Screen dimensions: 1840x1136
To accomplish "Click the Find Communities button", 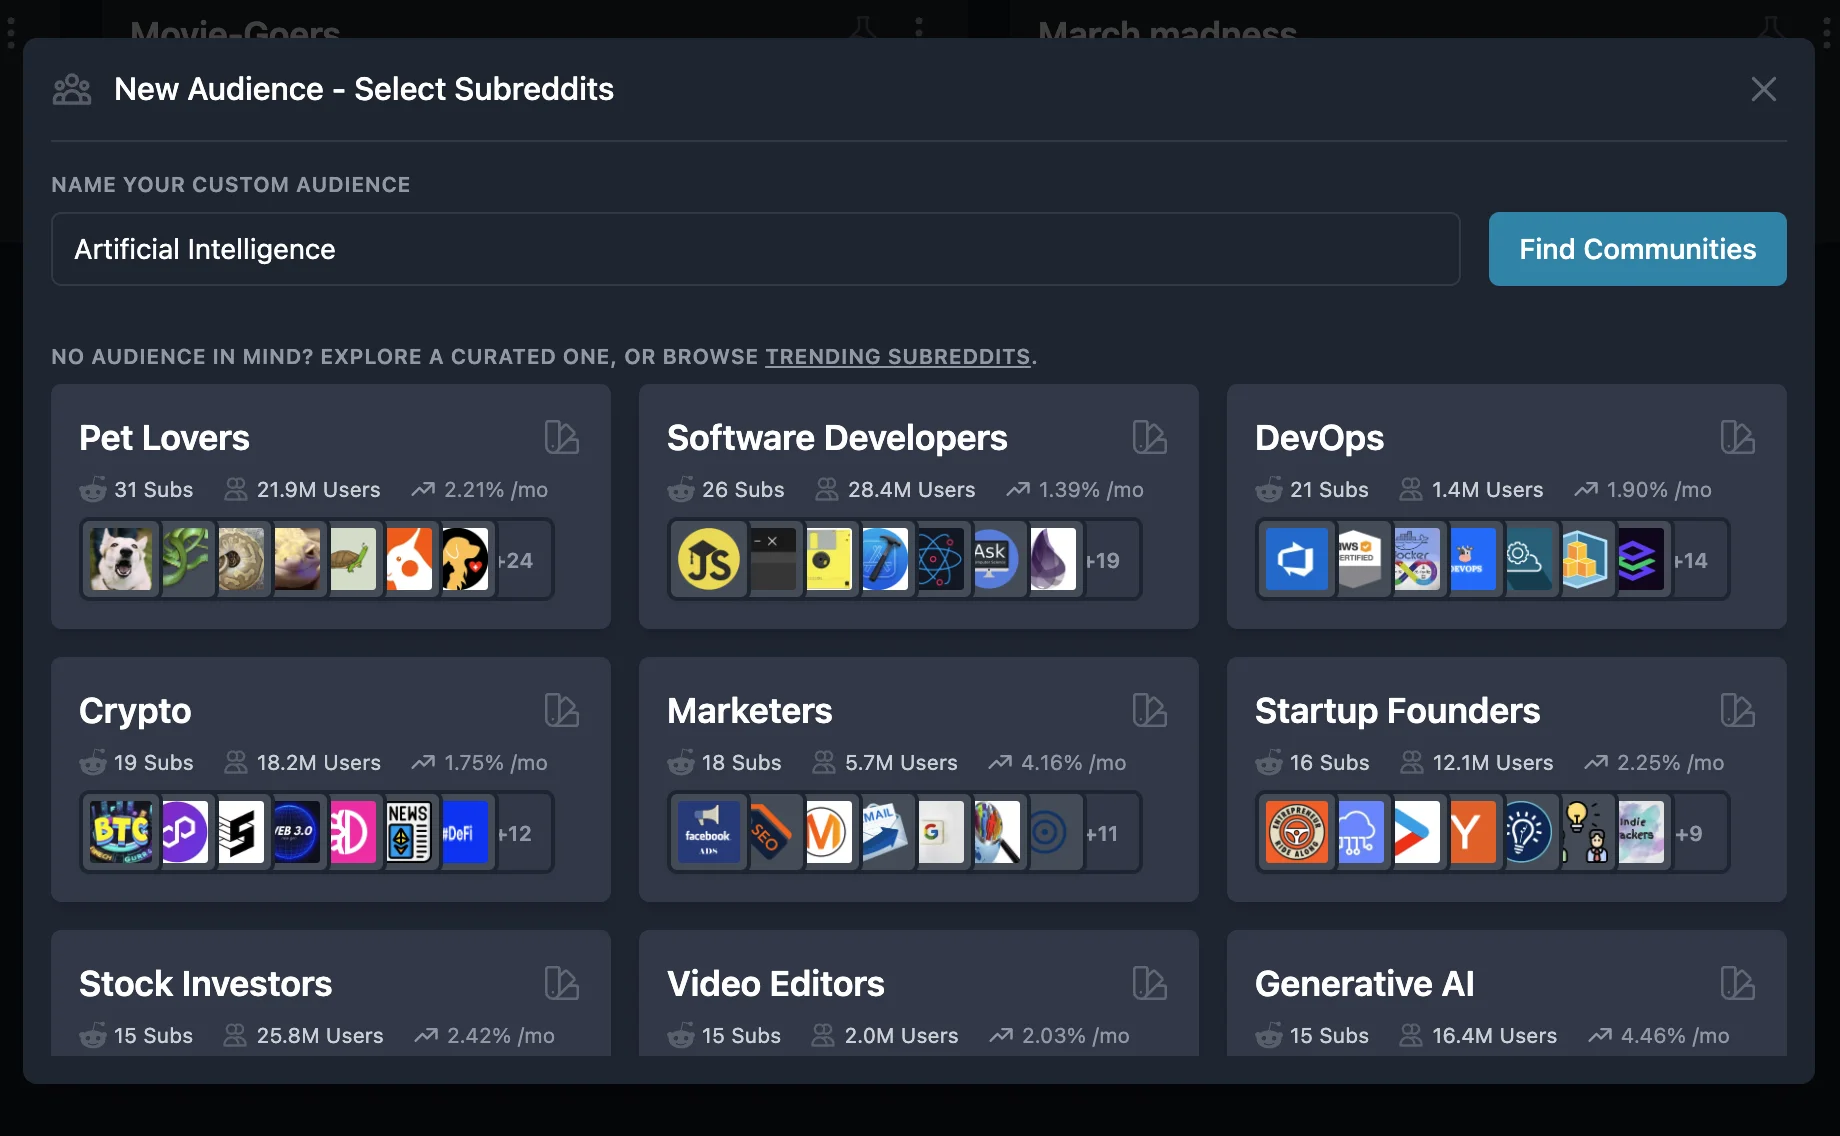I will [x=1637, y=249].
